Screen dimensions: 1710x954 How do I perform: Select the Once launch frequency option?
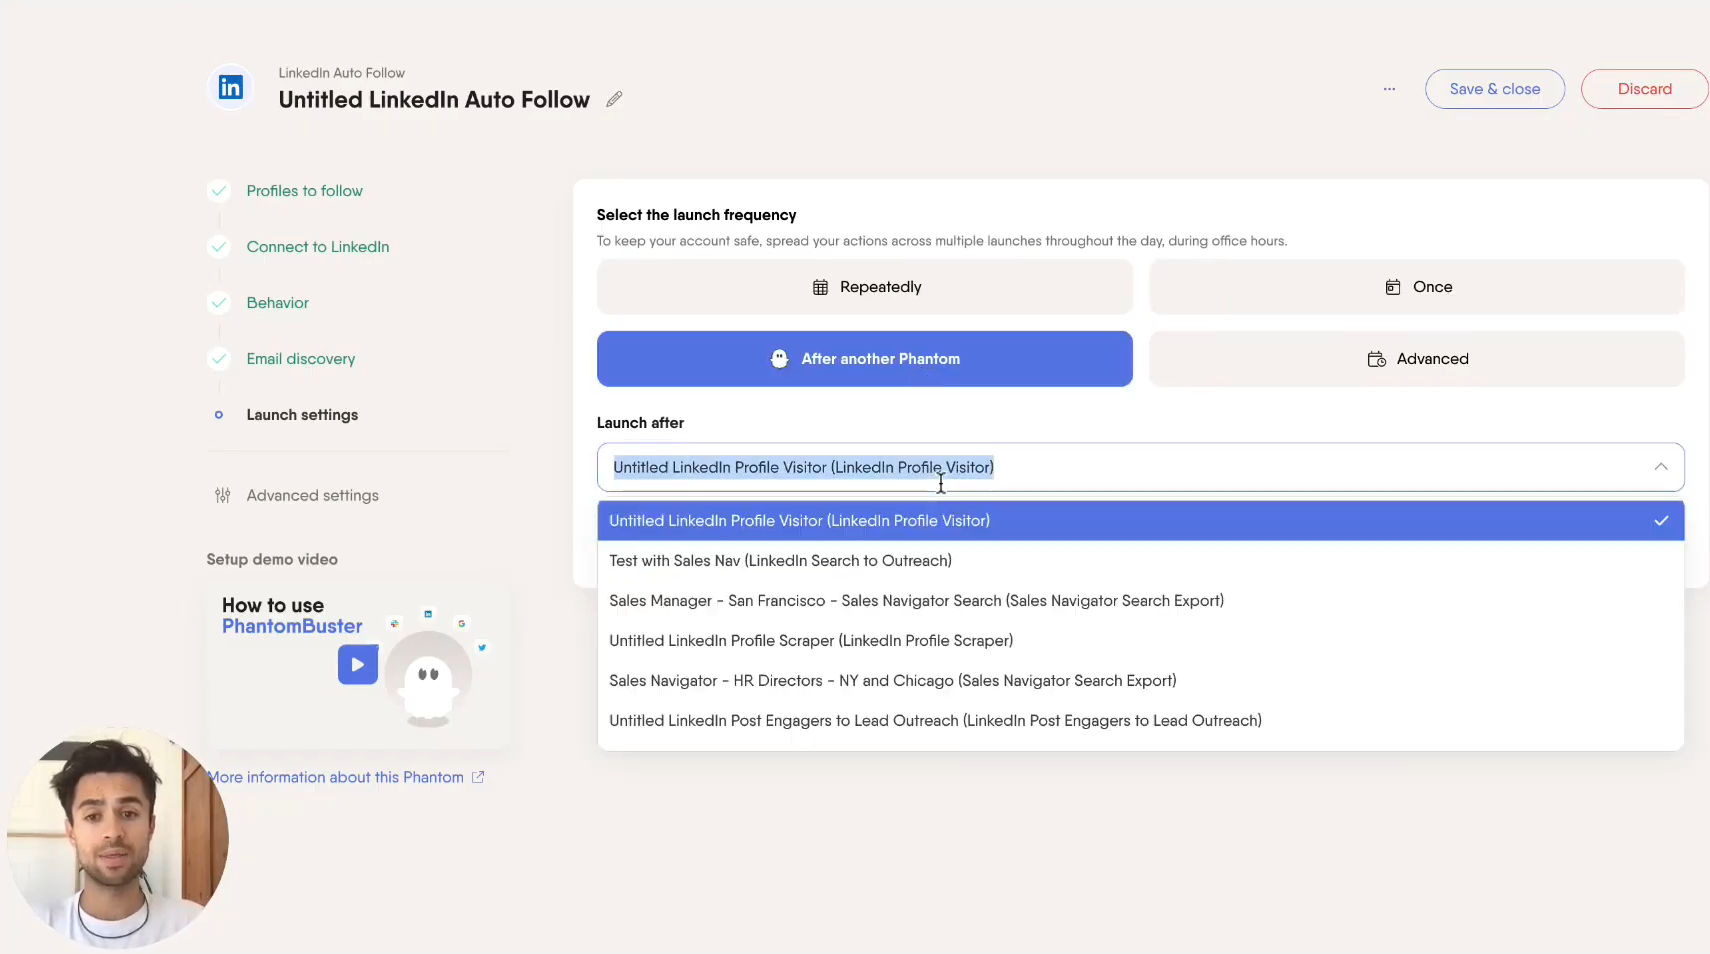(1416, 287)
